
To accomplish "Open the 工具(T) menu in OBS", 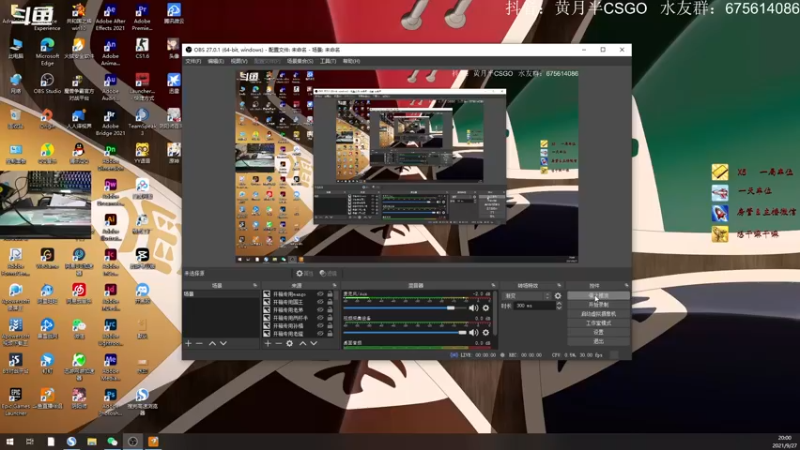I will click(328, 61).
